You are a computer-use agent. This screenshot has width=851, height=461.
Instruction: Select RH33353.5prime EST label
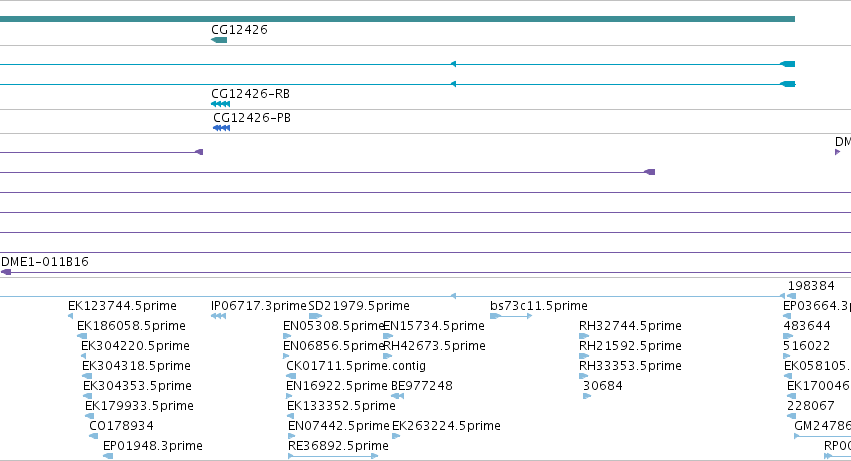tap(630, 366)
